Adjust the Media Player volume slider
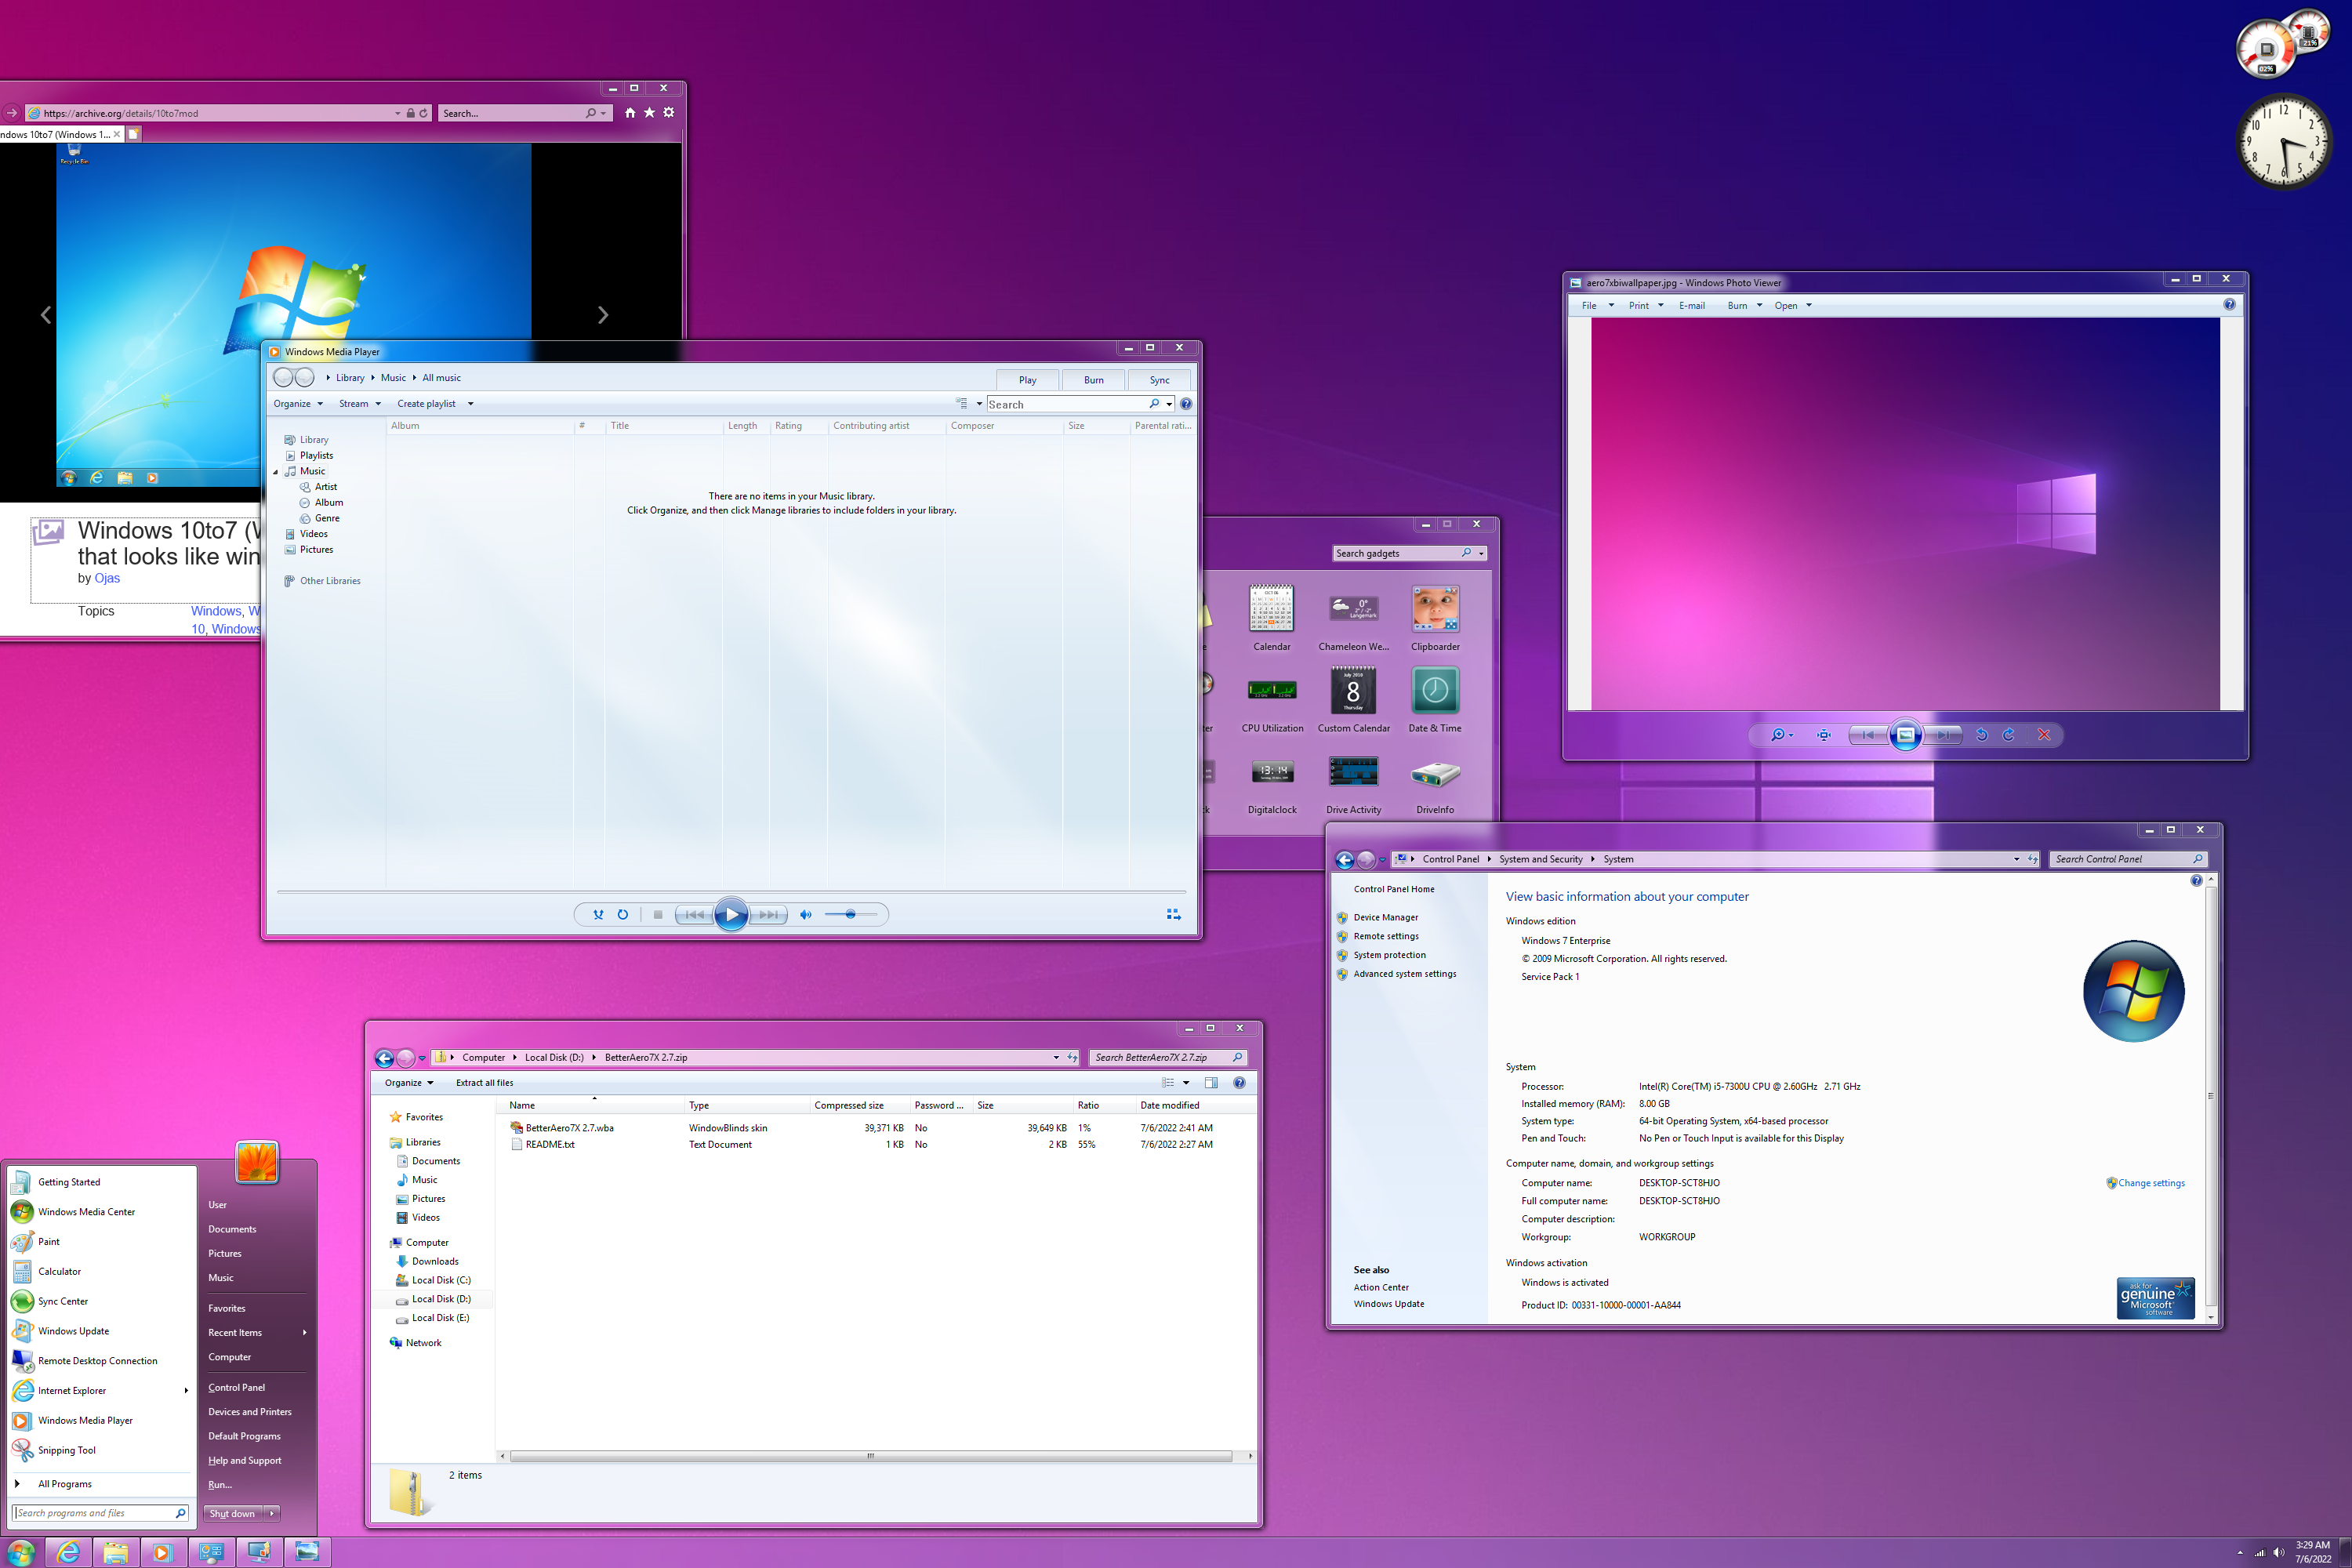 pyautogui.click(x=851, y=914)
